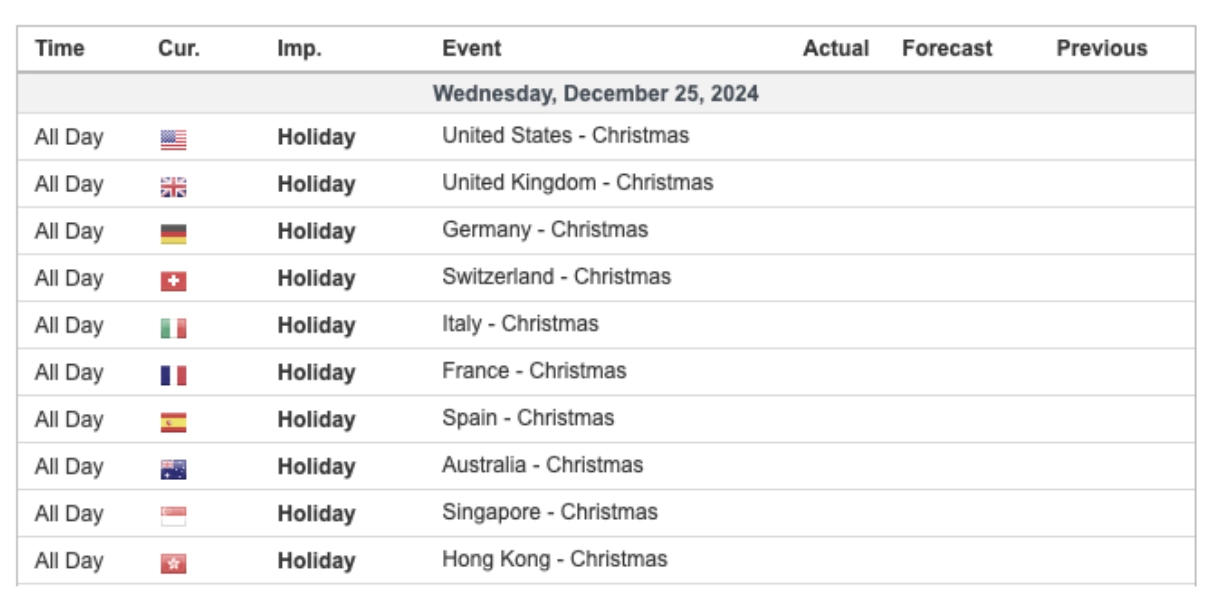Image resolution: width=1226 pixels, height=608 pixels.
Task: Click the United Kingdom flag icon
Action: click(x=173, y=185)
